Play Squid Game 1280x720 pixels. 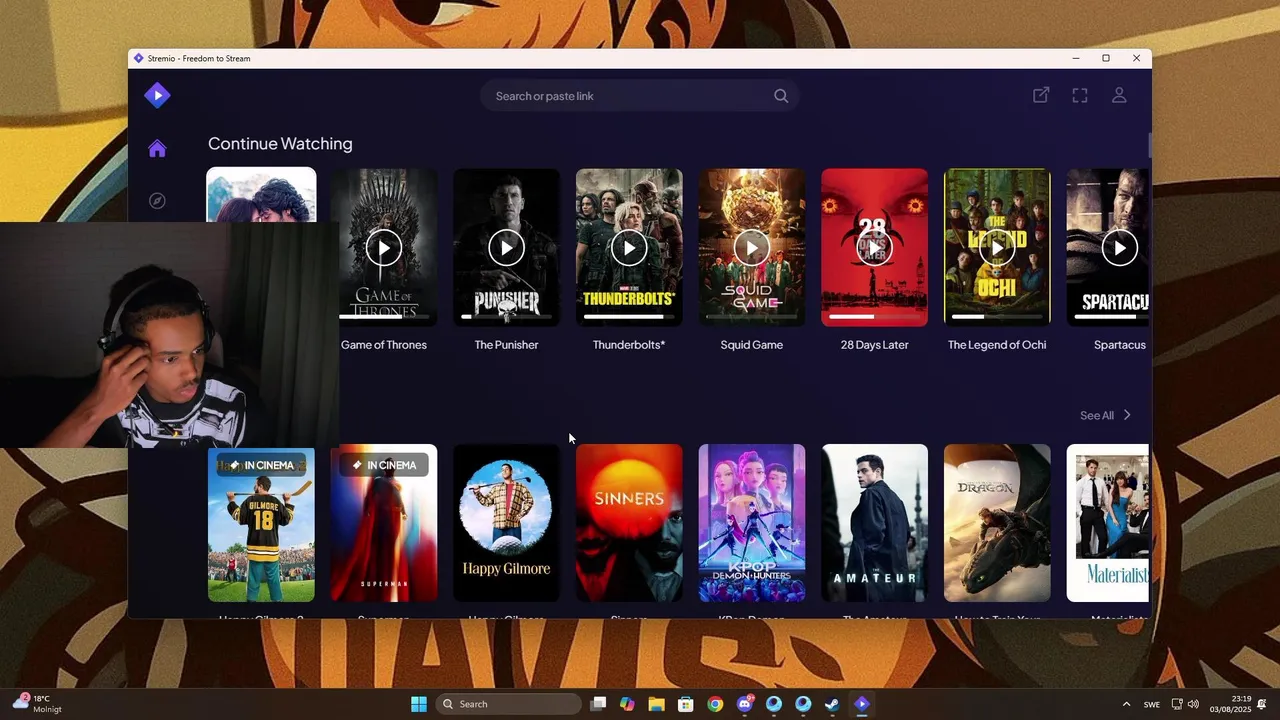[752, 248]
